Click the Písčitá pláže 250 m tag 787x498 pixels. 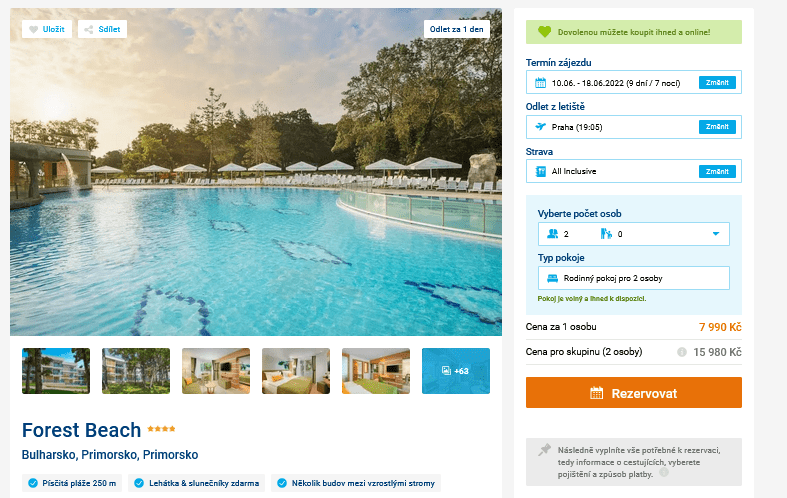click(x=72, y=483)
